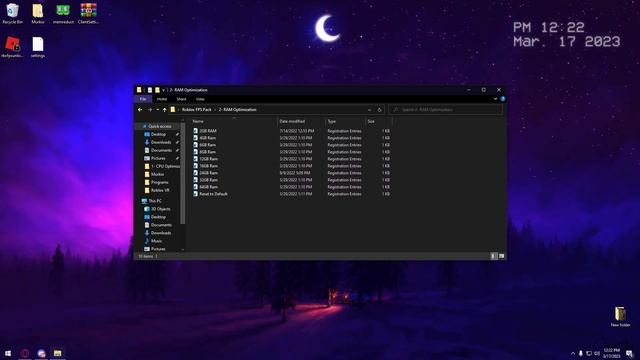Screen dimensions: 640x360
Task: Open 3D Objects under This PC
Action: [157, 209]
